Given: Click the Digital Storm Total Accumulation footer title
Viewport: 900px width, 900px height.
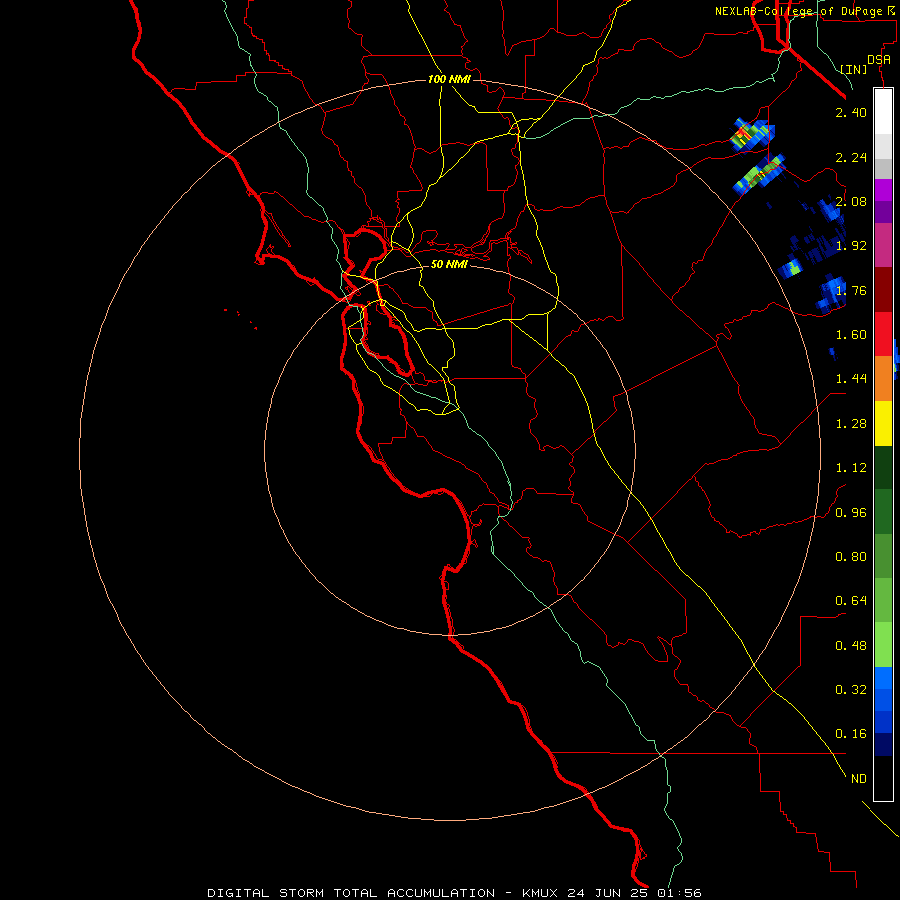Looking at the screenshot, I should click(x=351, y=893).
